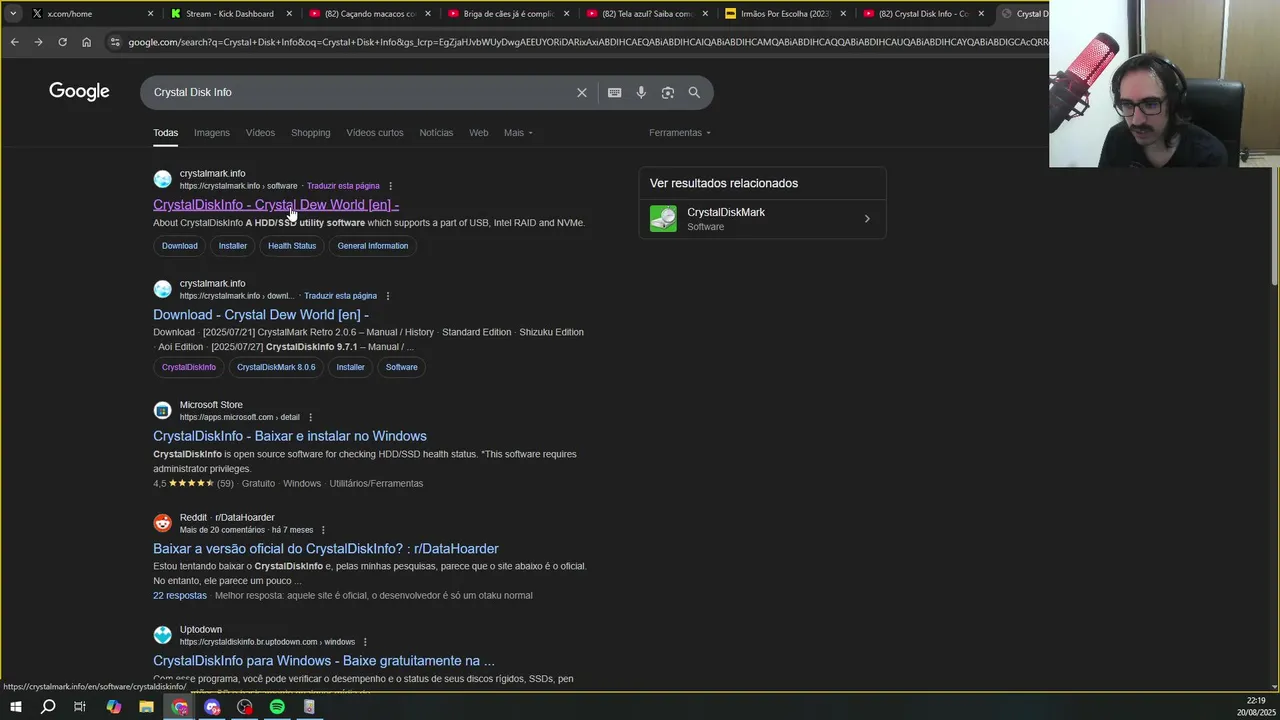The image size is (1280, 720).
Task: Click the Download sitelink chip
Action: click(x=180, y=246)
